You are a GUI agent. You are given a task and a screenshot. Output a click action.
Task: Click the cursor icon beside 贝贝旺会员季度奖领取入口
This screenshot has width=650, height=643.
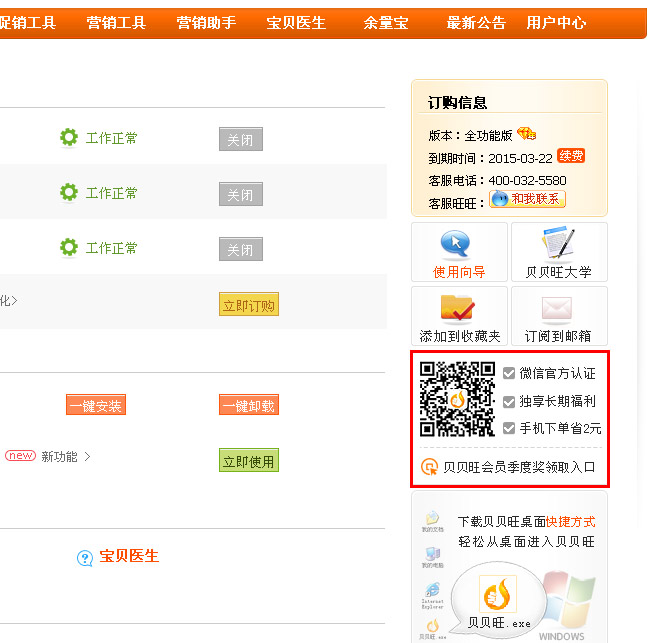click(429, 467)
